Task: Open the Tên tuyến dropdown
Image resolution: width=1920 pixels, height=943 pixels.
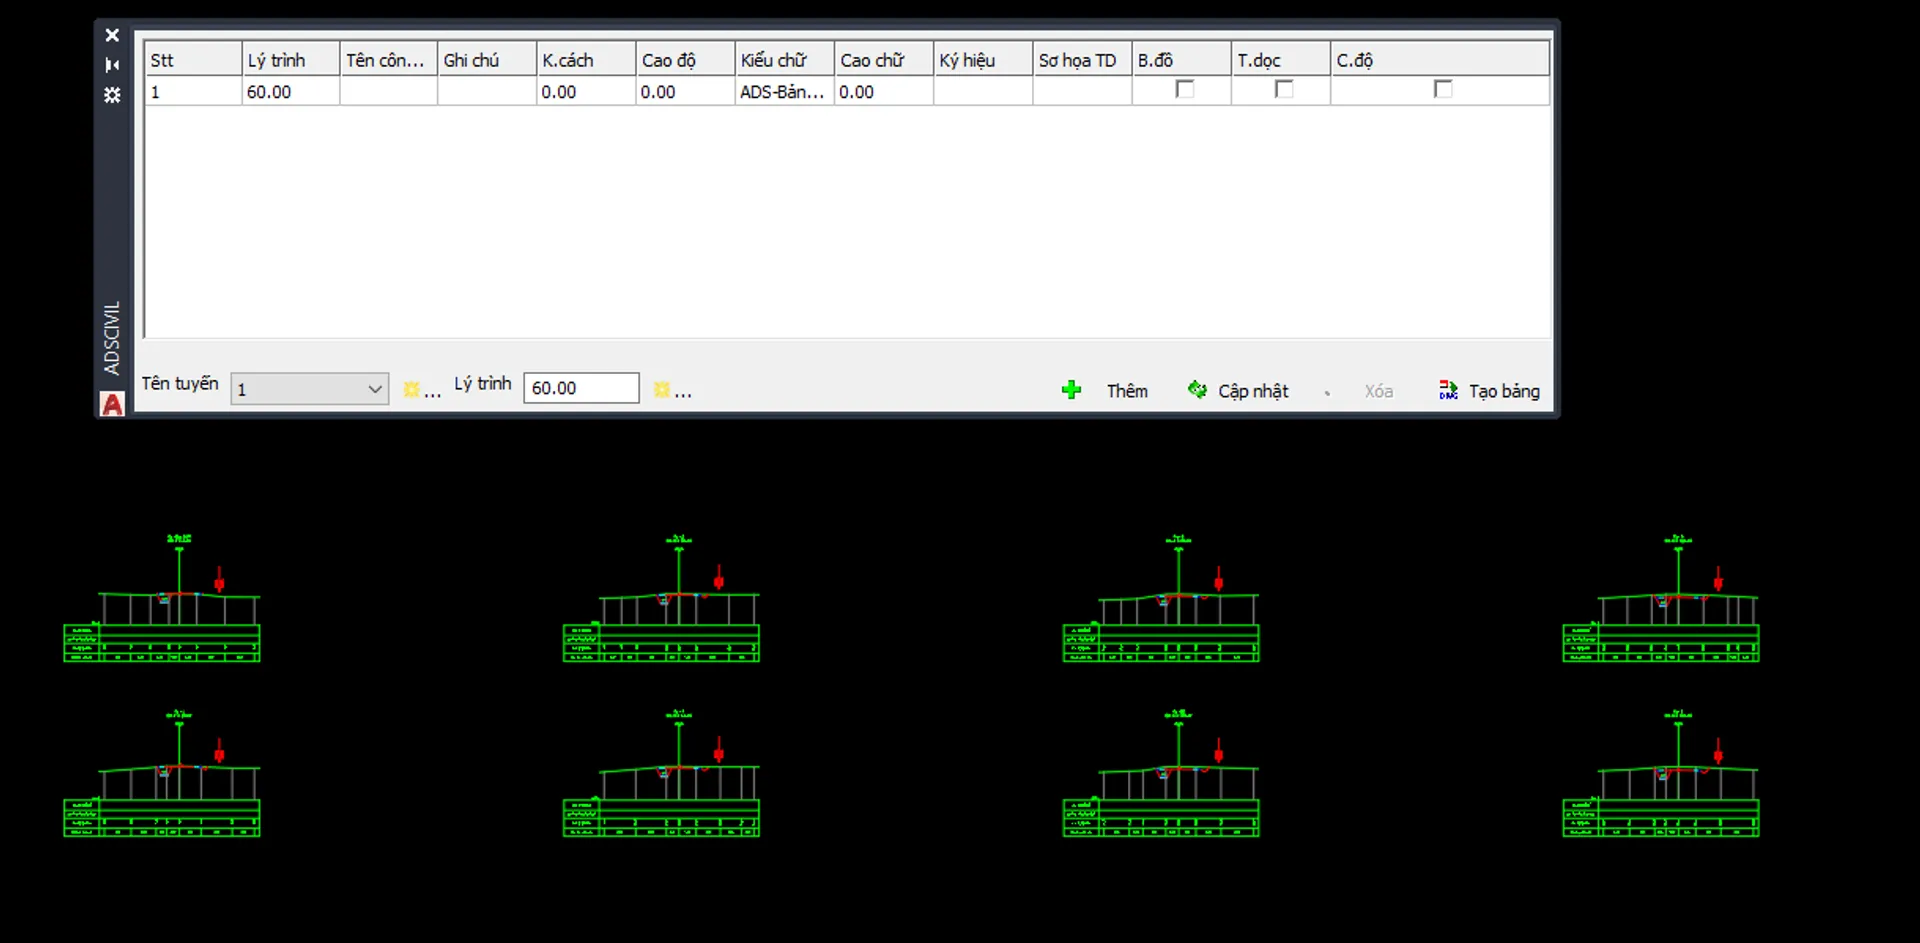Action: [x=309, y=389]
